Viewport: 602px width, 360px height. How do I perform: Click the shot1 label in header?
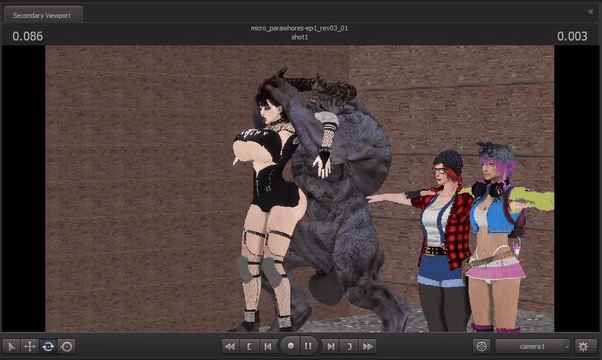(x=299, y=37)
